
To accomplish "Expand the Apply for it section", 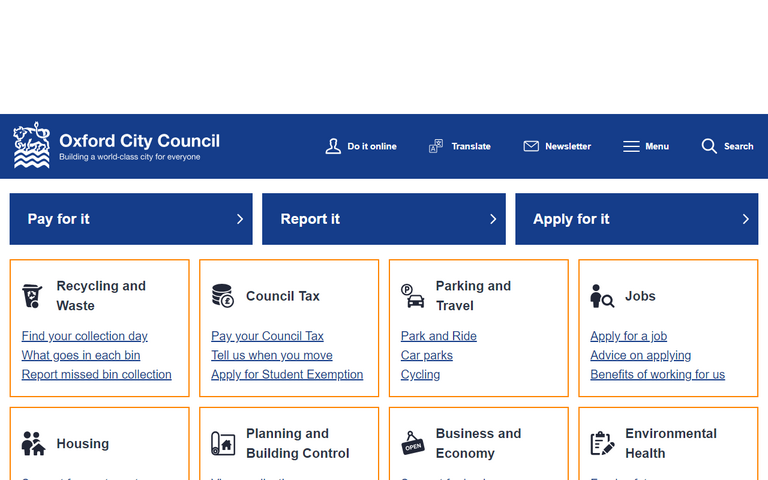I will click(636, 219).
